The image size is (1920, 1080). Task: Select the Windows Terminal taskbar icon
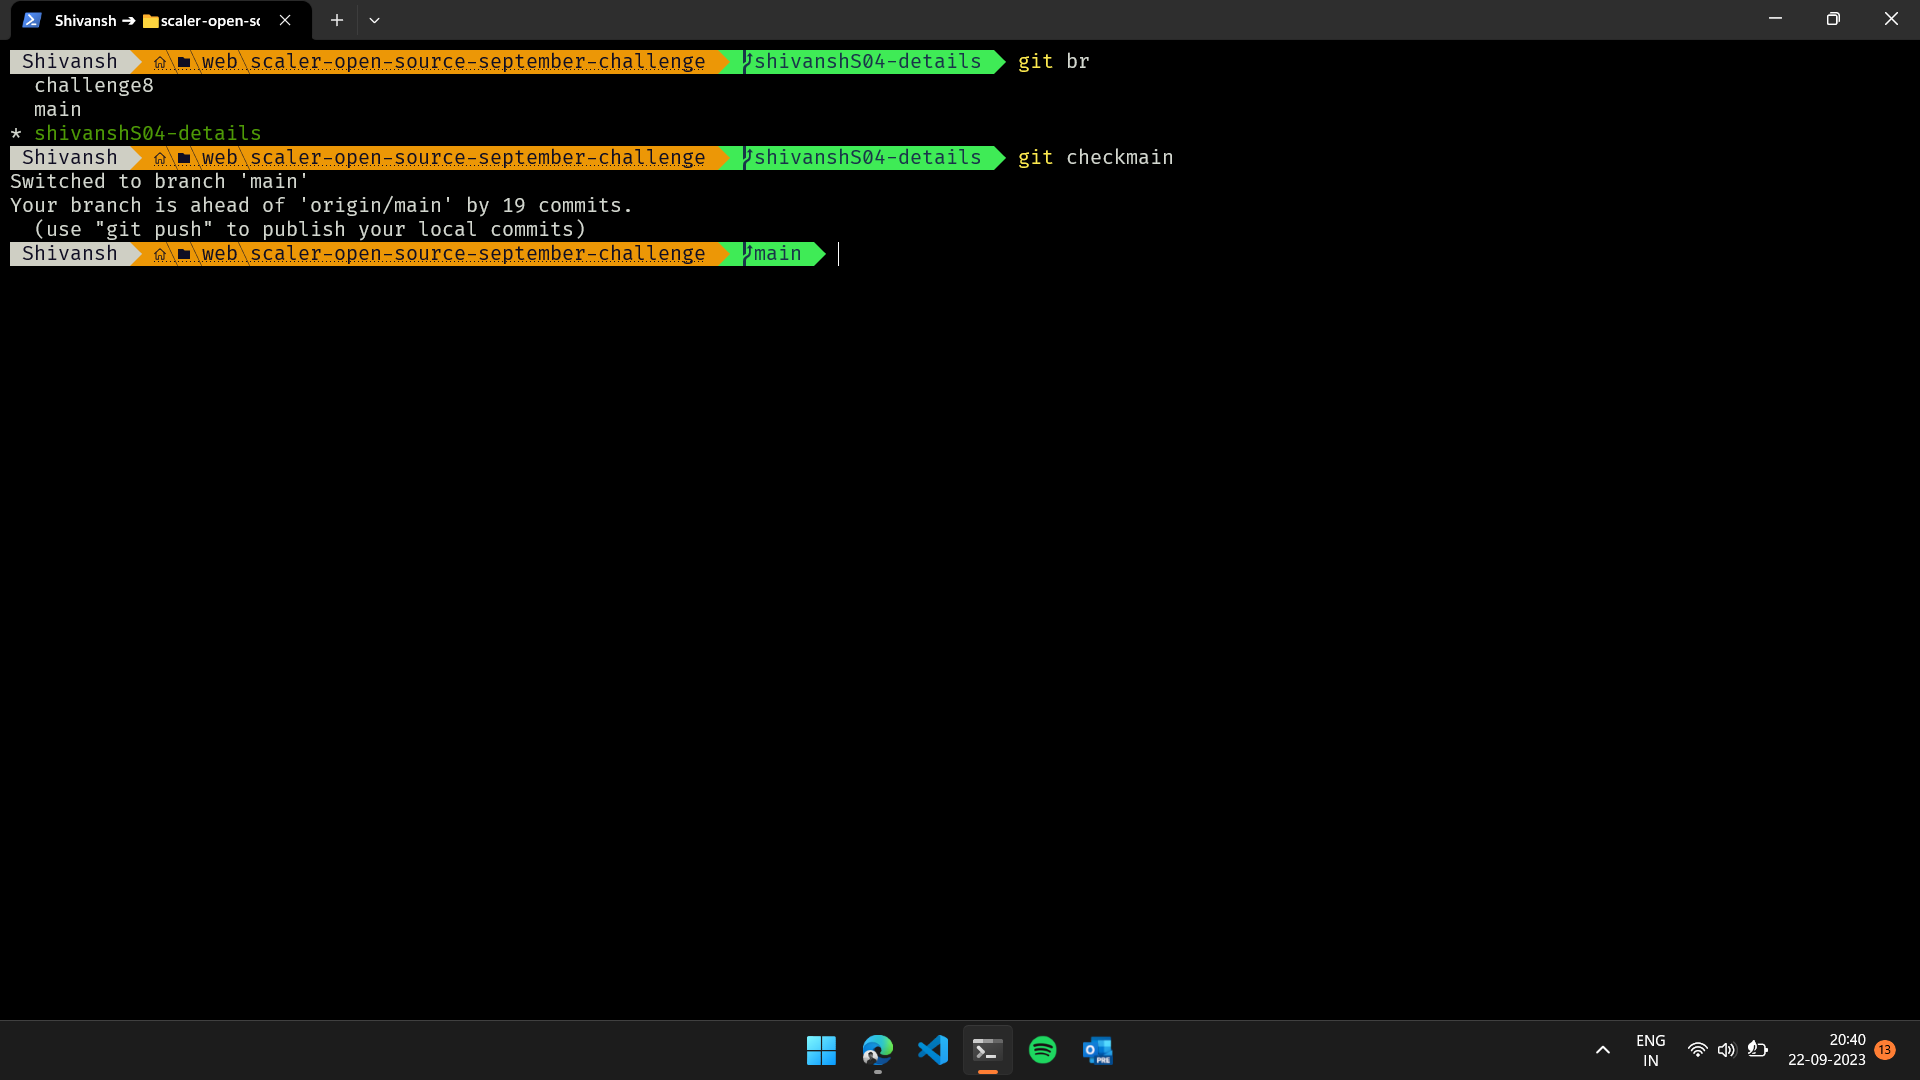987,1050
